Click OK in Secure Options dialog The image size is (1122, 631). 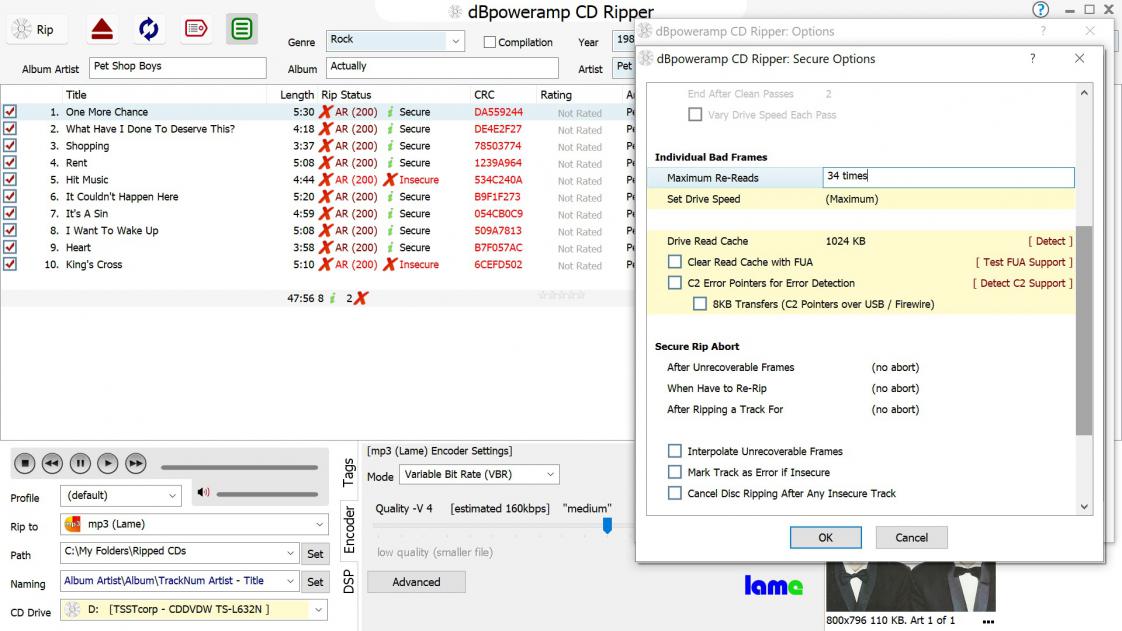(x=825, y=537)
